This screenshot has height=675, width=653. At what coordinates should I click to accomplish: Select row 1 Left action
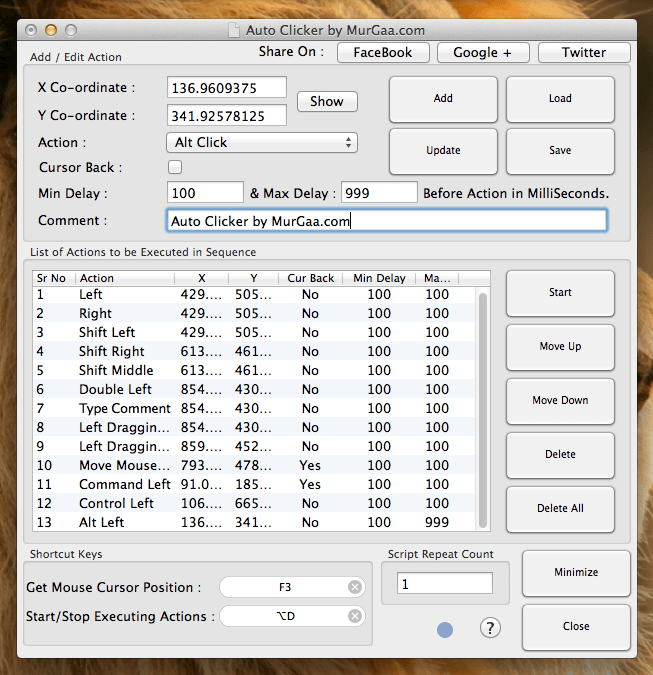click(254, 294)
